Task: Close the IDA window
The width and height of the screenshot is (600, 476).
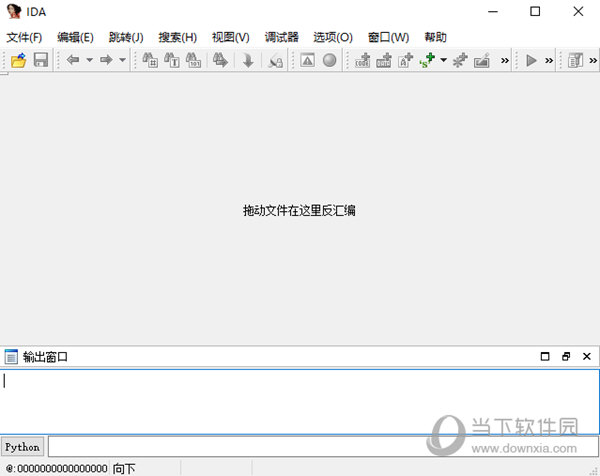Action: [x=578, y=11]
